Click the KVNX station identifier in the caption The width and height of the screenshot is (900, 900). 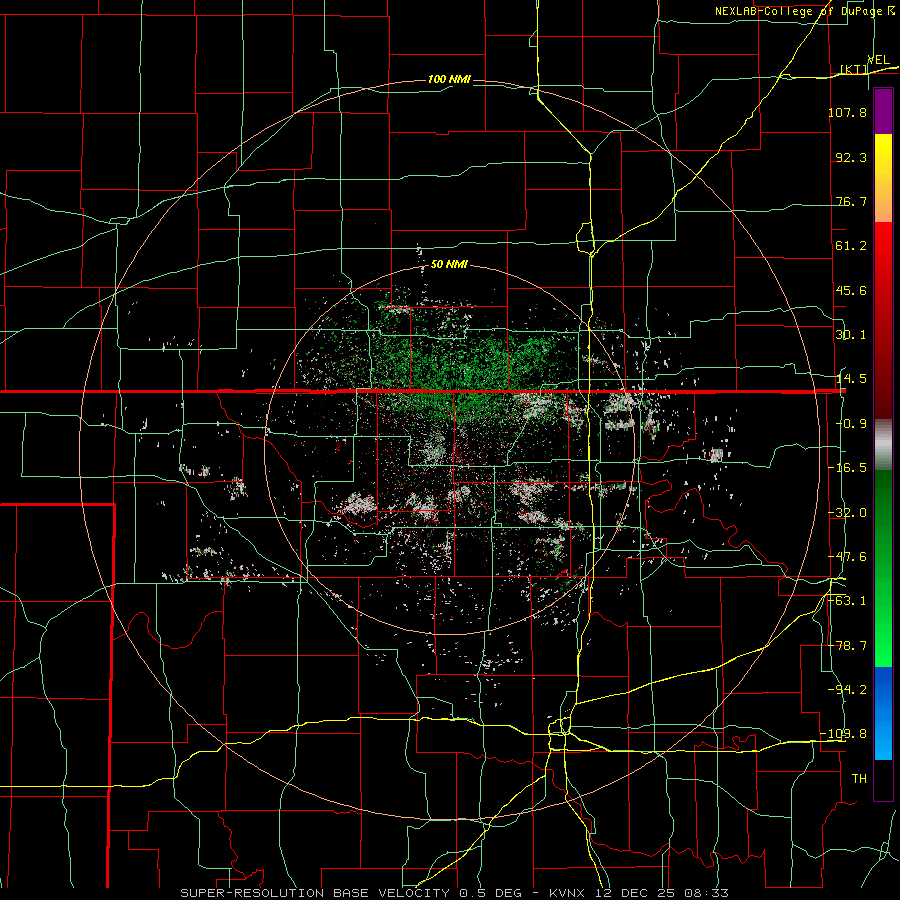click(566, 893)
